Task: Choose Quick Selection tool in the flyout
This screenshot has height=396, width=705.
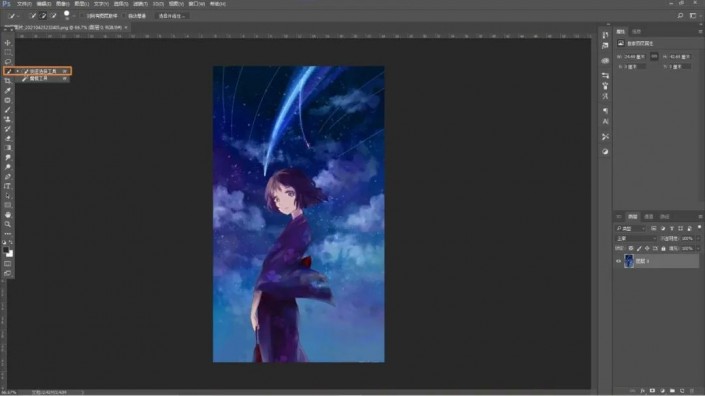Action: (x=43, y=71)
